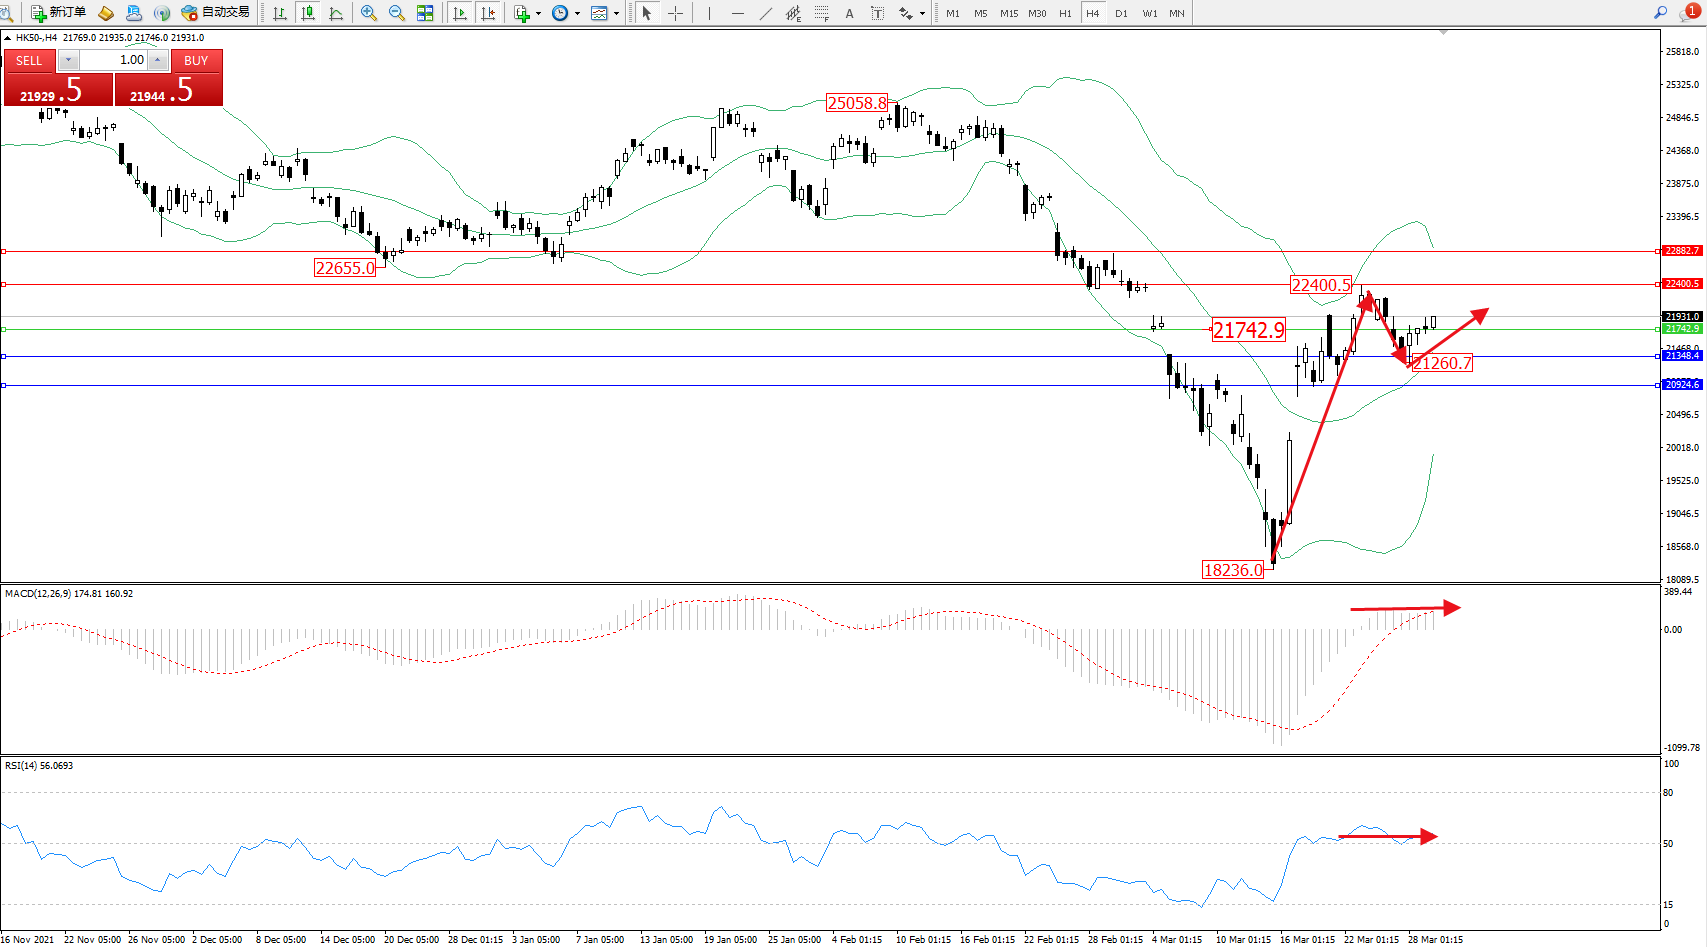Select the Fibonacci retracement tool
This screenshot has width=1707, height=947.
coord(821,13)
